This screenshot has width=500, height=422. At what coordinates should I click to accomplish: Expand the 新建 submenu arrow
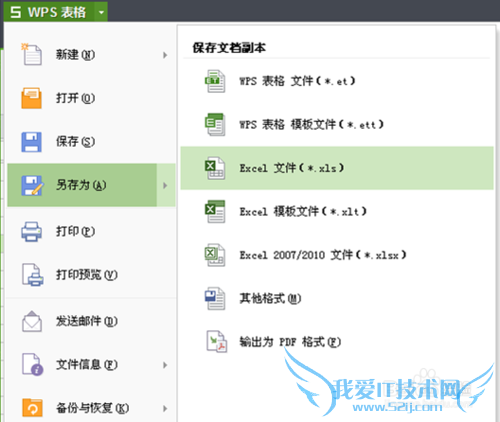[165, 55]
